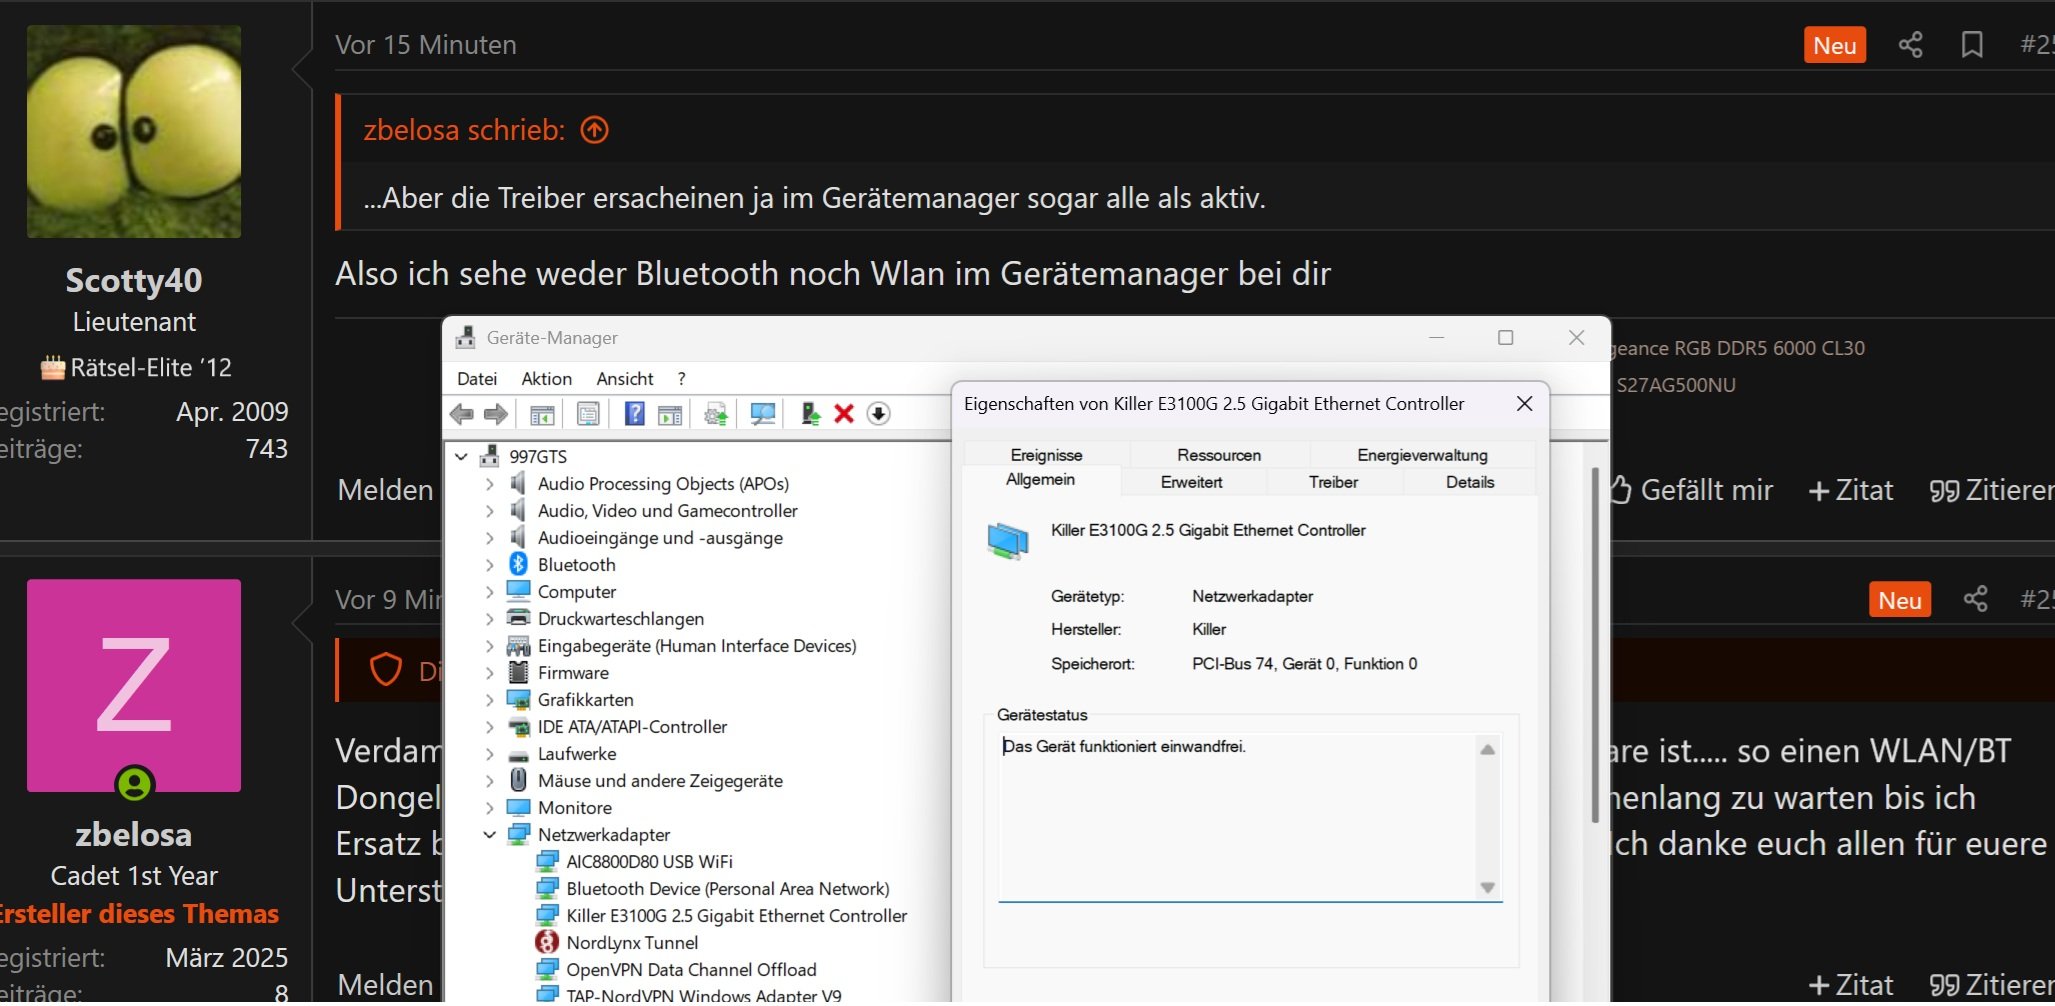Jump to quoted post via orange arrow icon
This screenshot has width=2055, height=1006.
[595, 130]
